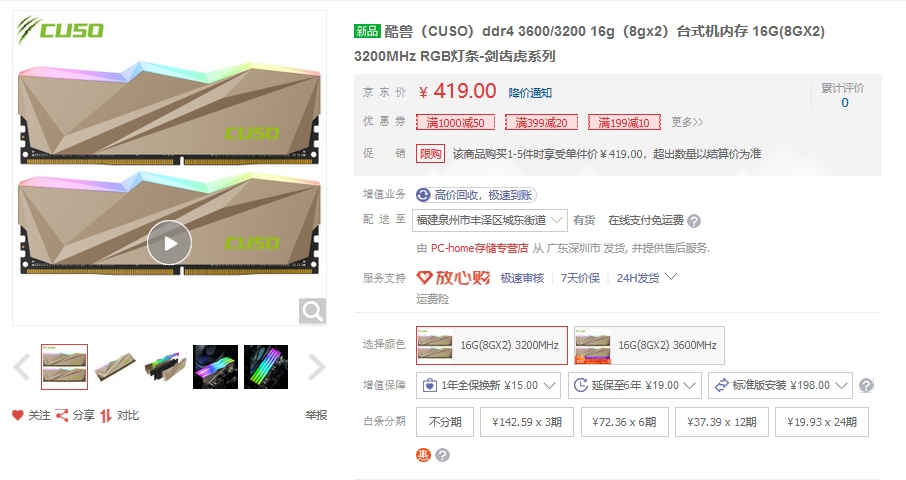Click the orange 惠 badge icon

point(424,455)
